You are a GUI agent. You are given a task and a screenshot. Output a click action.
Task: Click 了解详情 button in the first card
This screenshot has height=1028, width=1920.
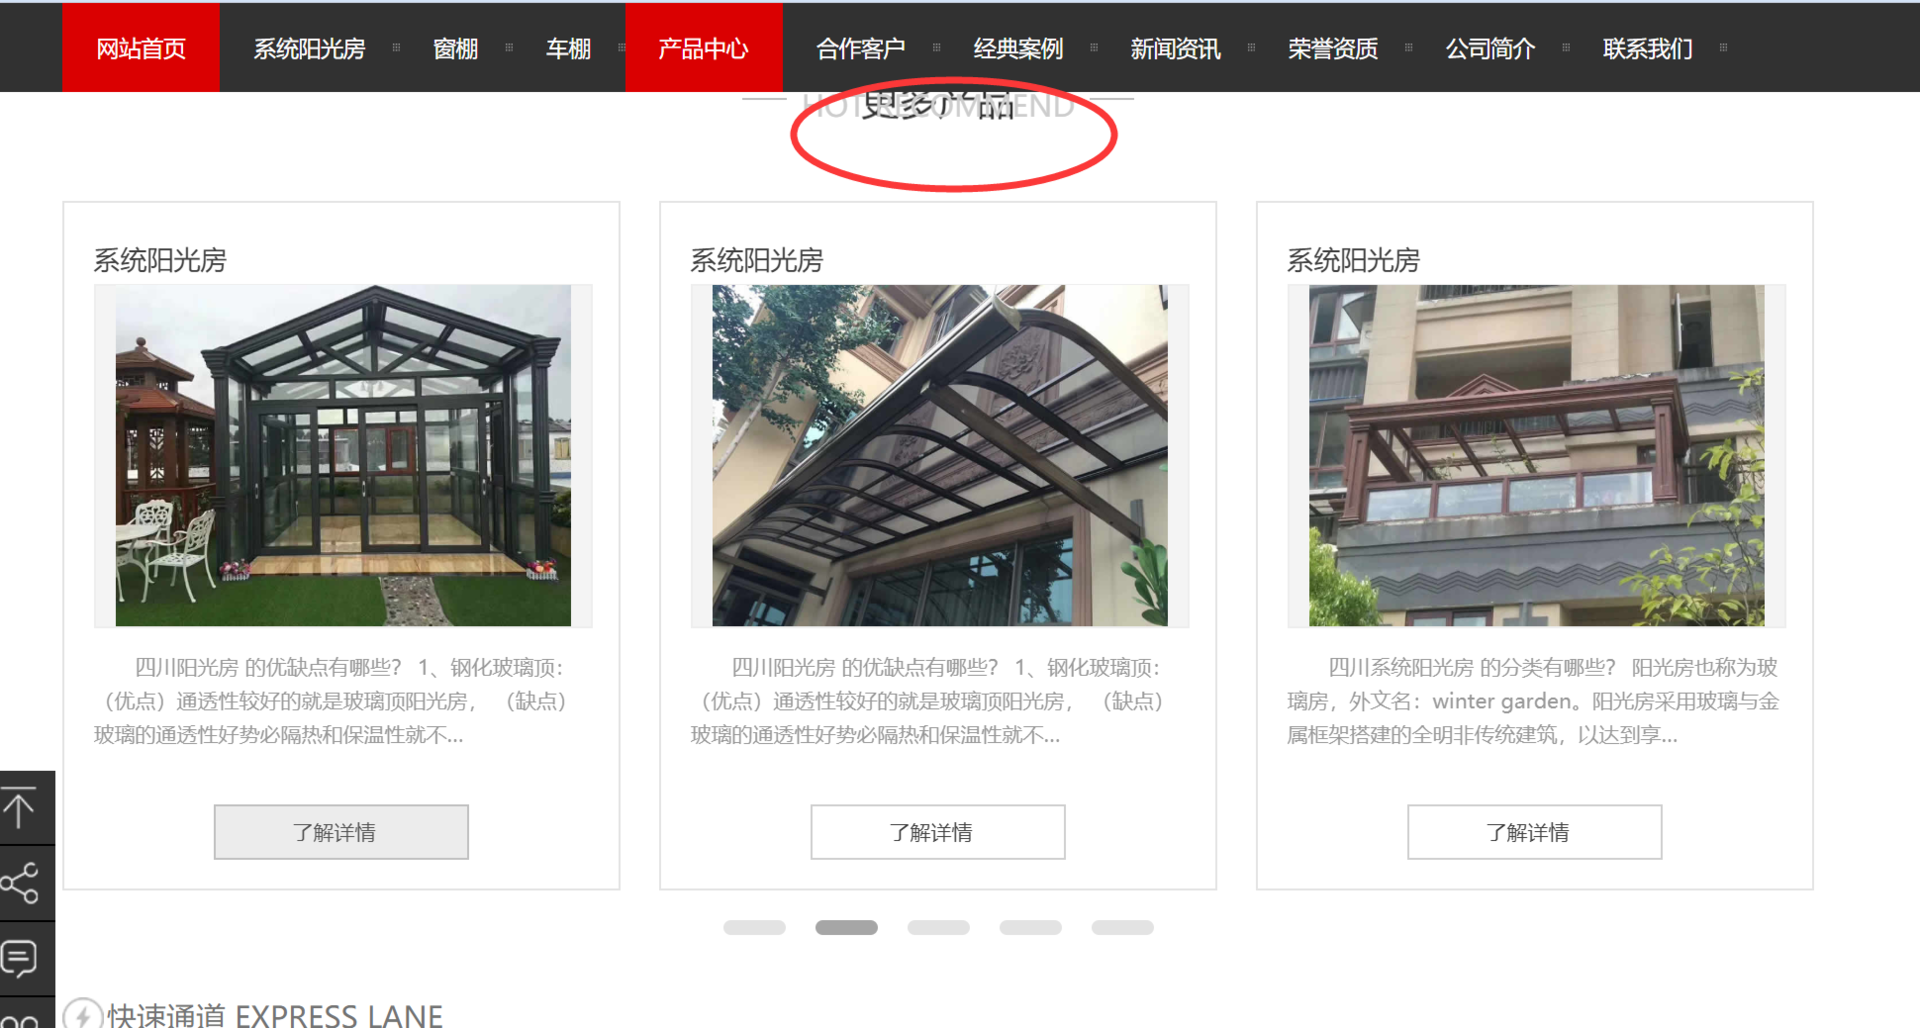341,832
